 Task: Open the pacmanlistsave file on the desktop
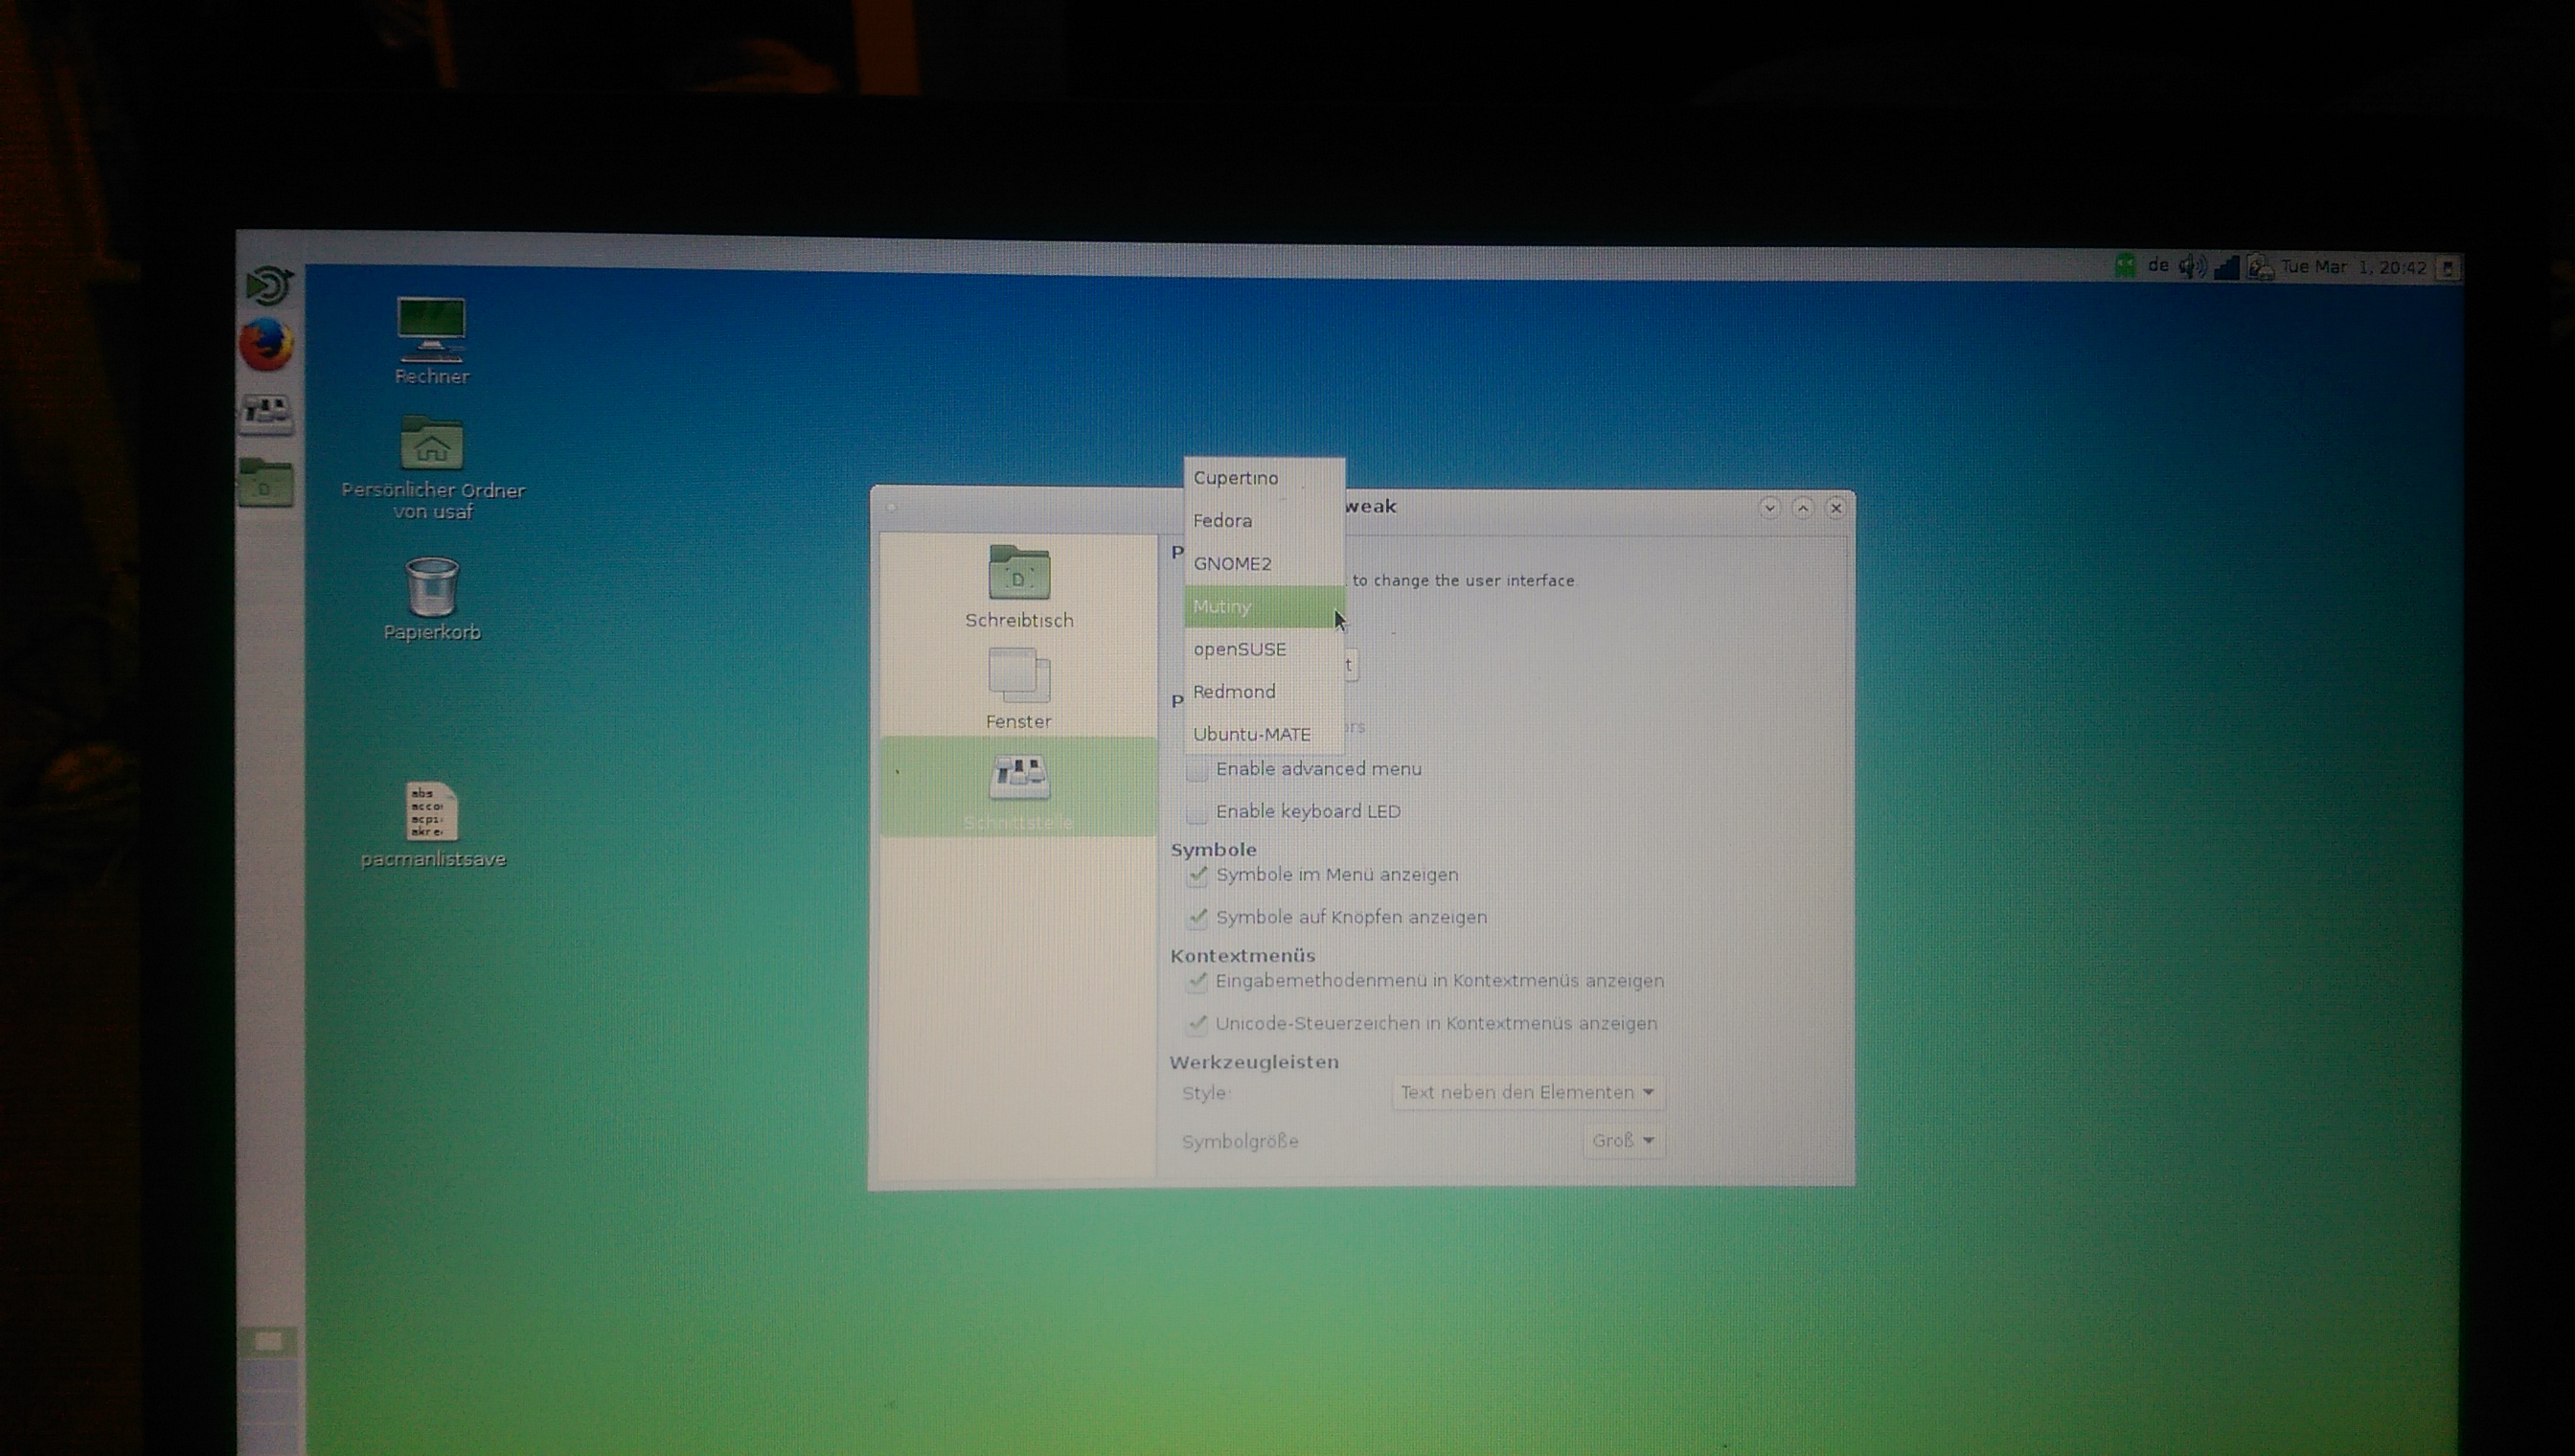click(x=432, y=825)
